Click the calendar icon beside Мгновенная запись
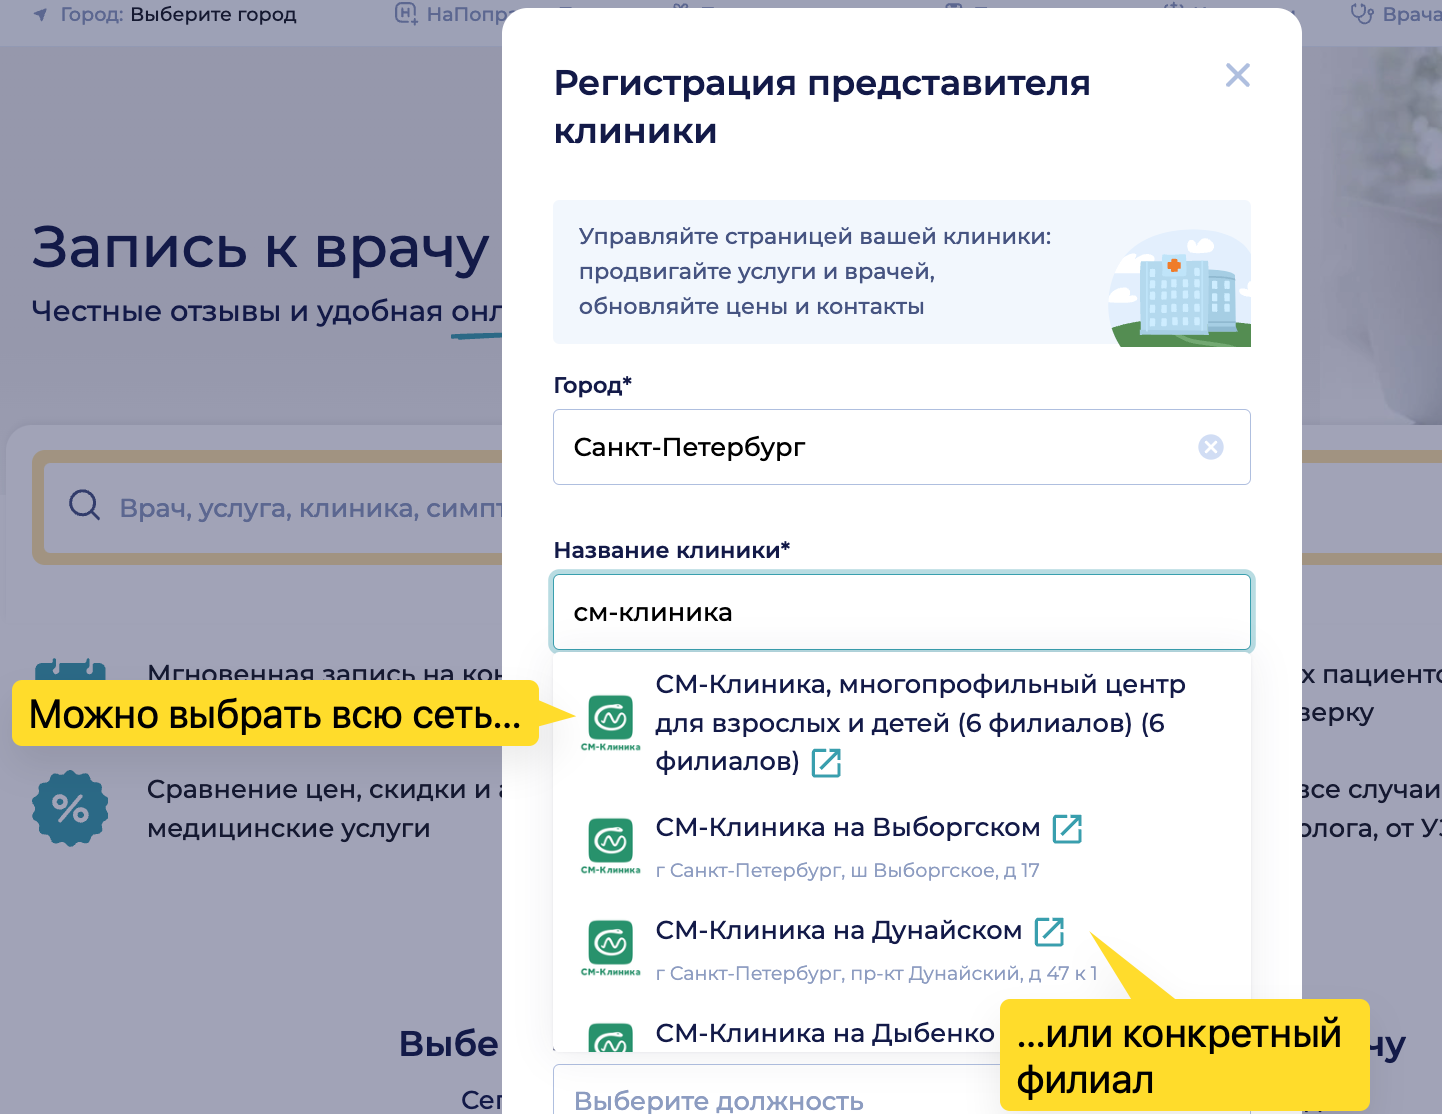Viewport: 1442px width, 1114px height. pyautogui.click(x=70, y=668)
